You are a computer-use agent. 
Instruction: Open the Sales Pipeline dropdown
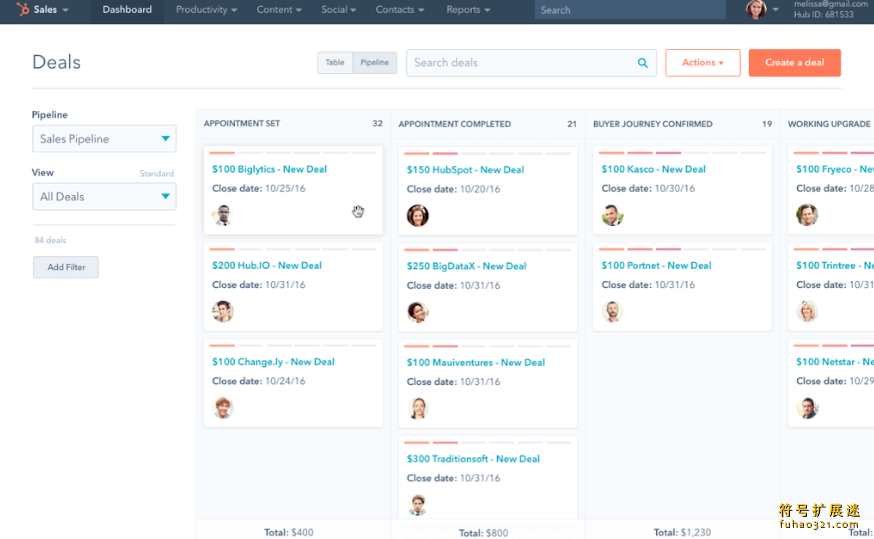[104, 139]
